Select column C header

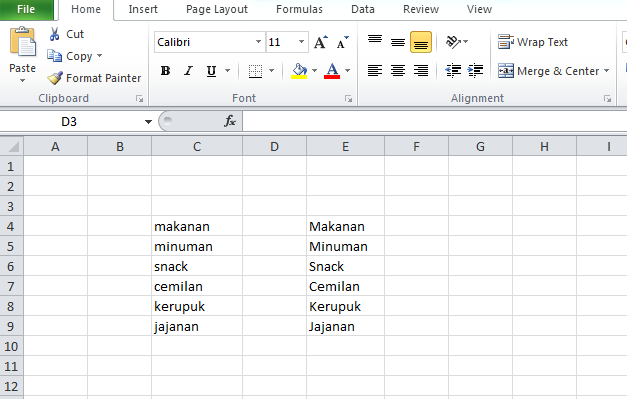197,146
